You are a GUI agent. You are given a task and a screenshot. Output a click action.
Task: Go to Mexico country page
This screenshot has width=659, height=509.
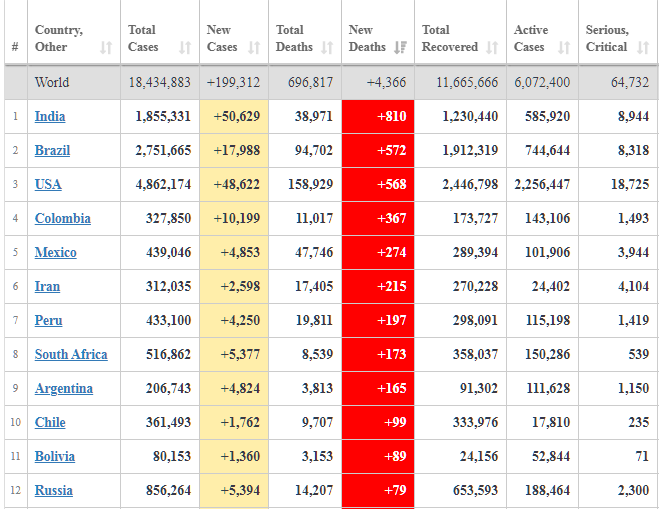(55, 253)
